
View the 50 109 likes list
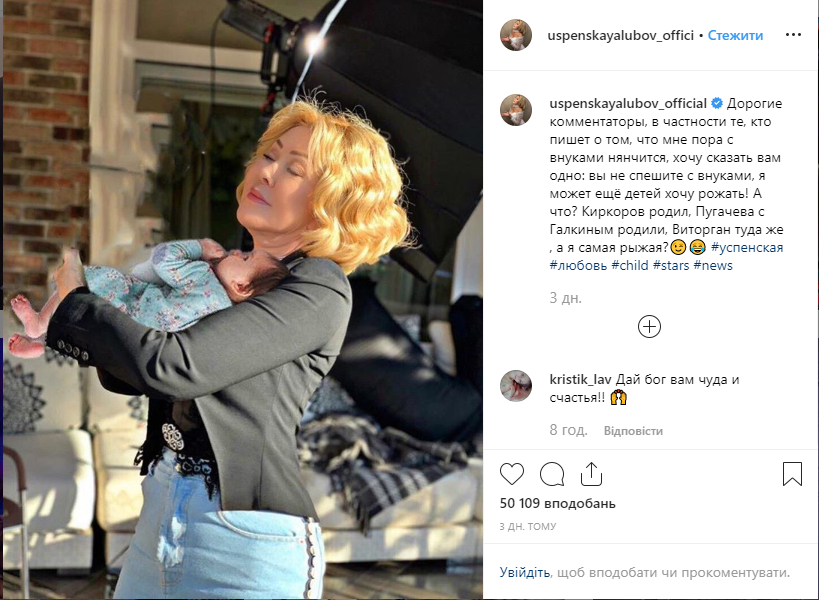coord(557,503)
